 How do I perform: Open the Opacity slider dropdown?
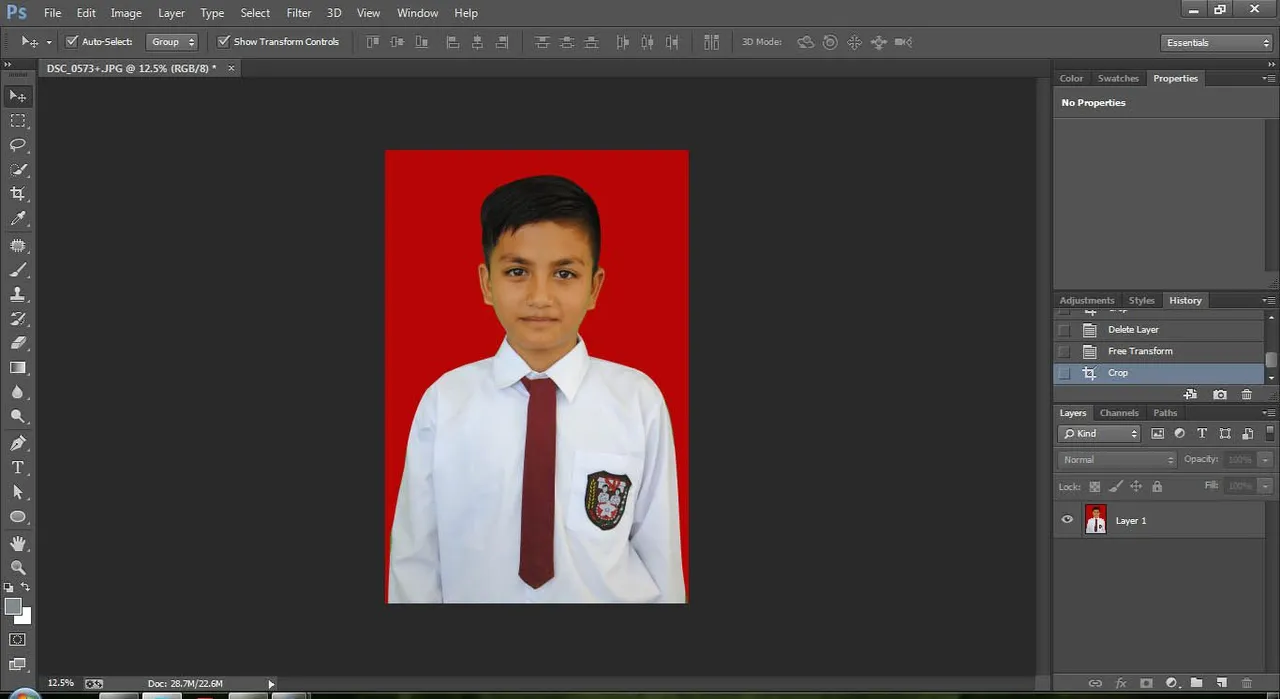tap(1265, 459)
